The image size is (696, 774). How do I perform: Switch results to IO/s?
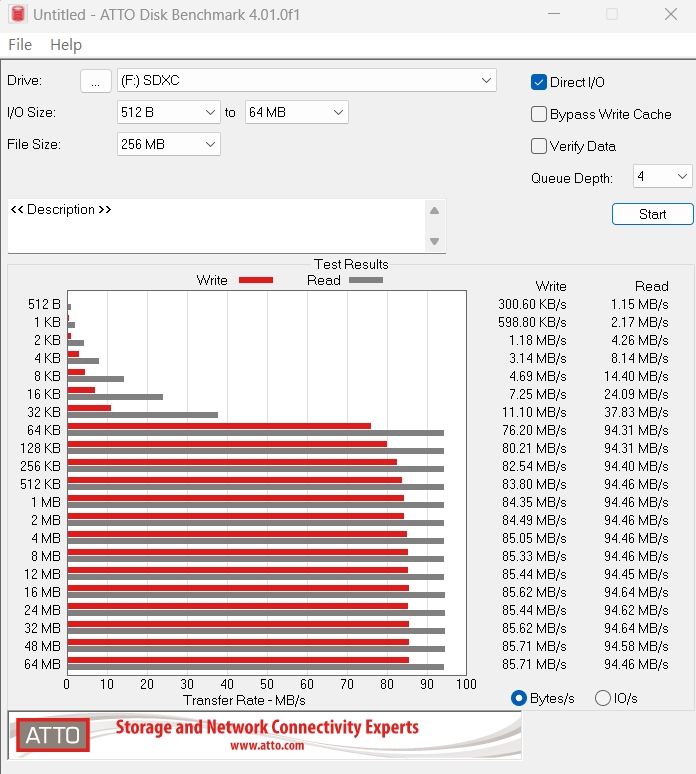(603, 698)
